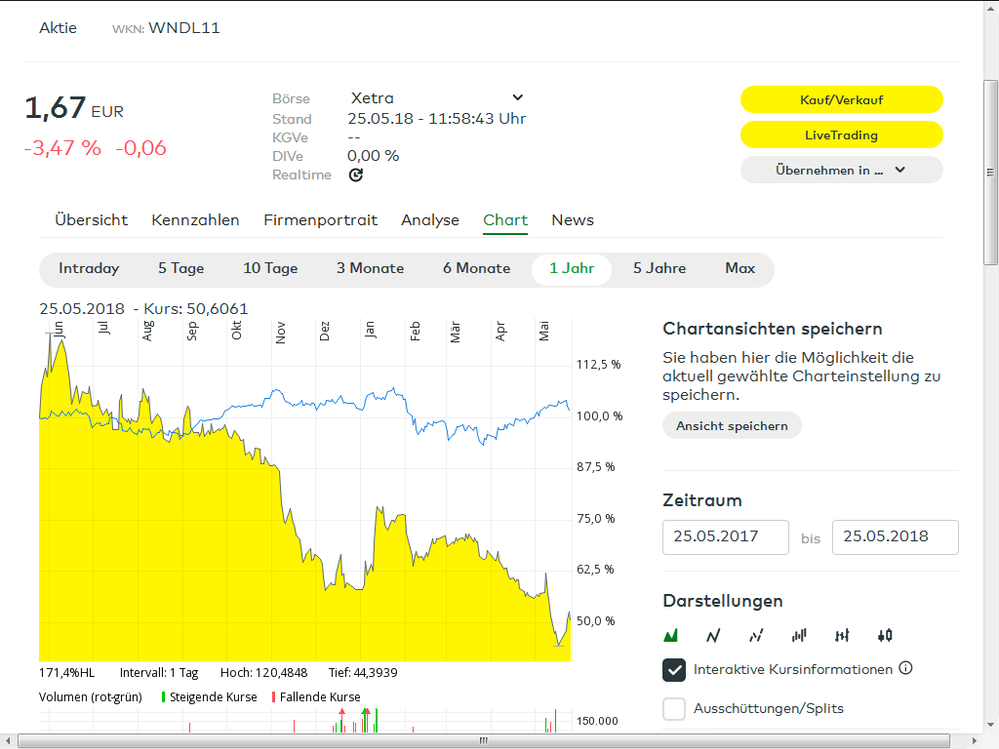Switch to solid line chart style

pos(713,635)
